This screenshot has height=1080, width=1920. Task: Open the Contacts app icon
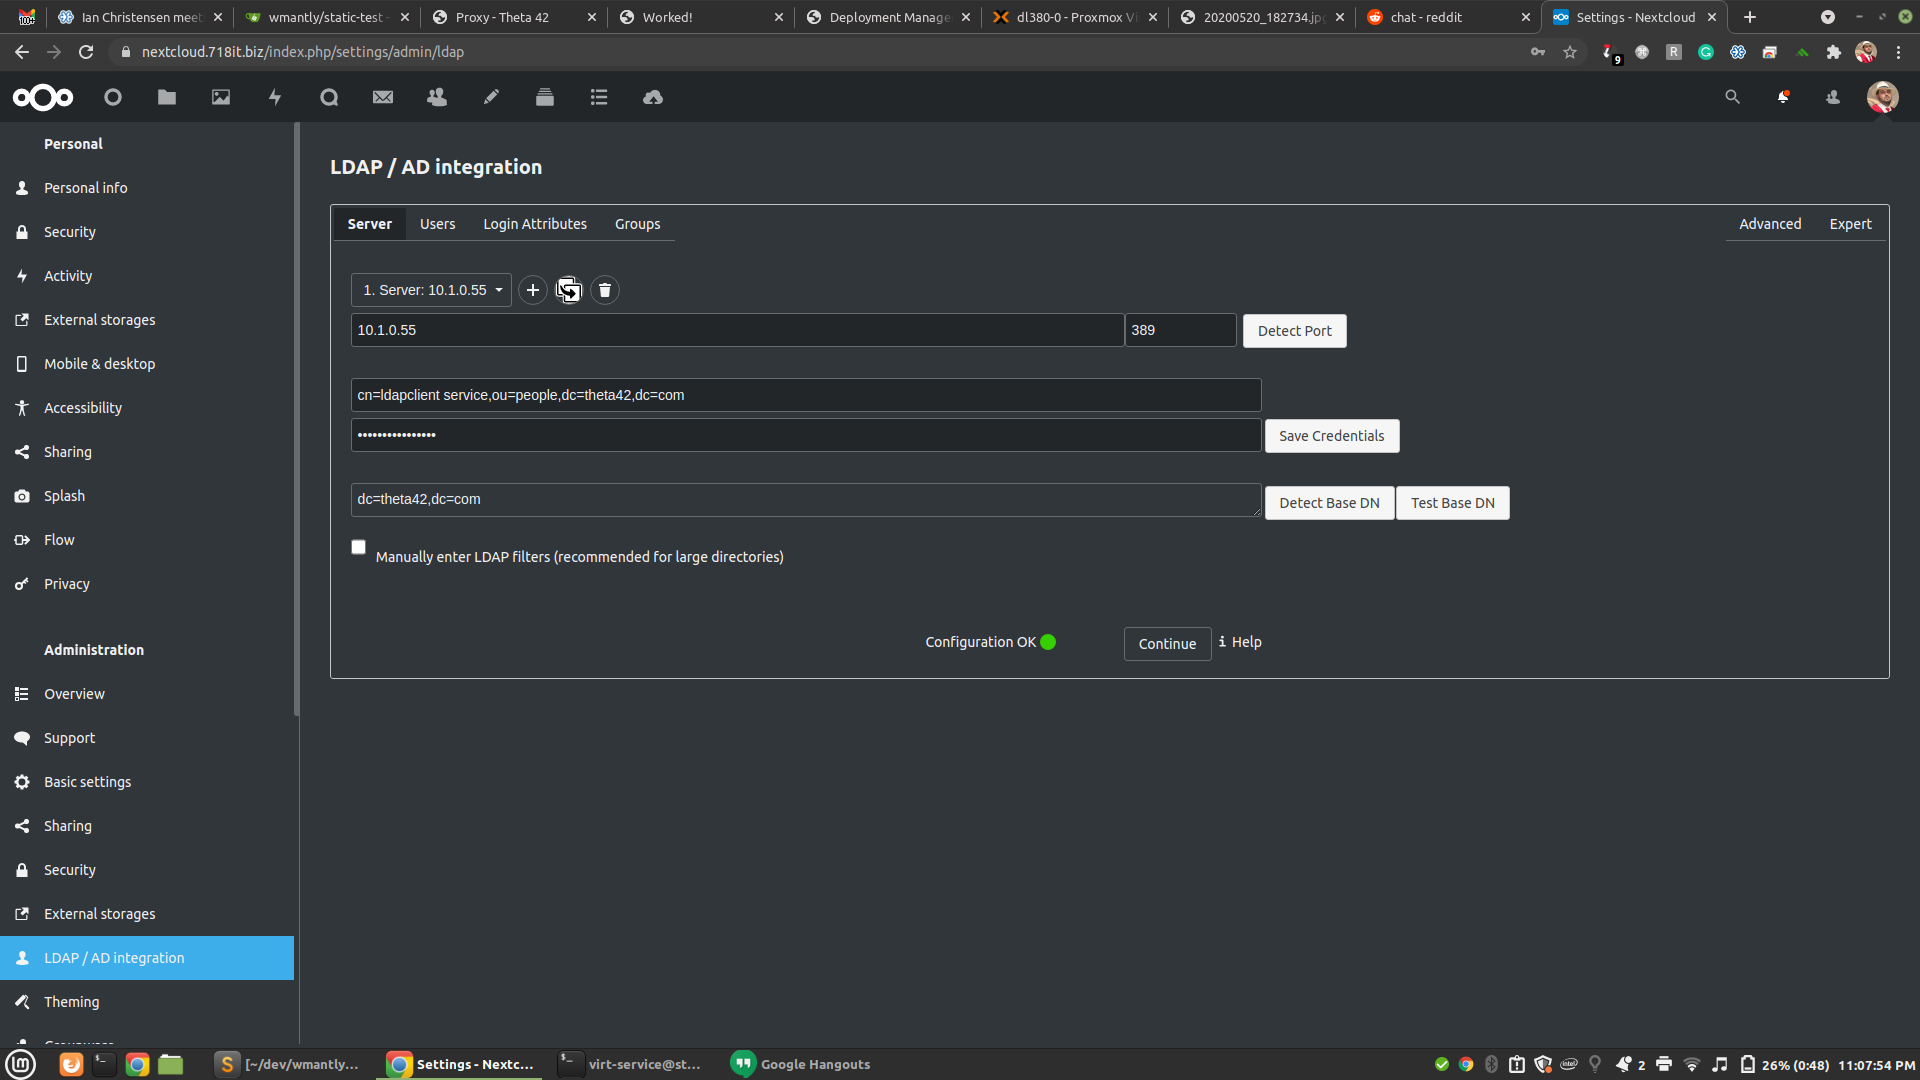point(437,97)
